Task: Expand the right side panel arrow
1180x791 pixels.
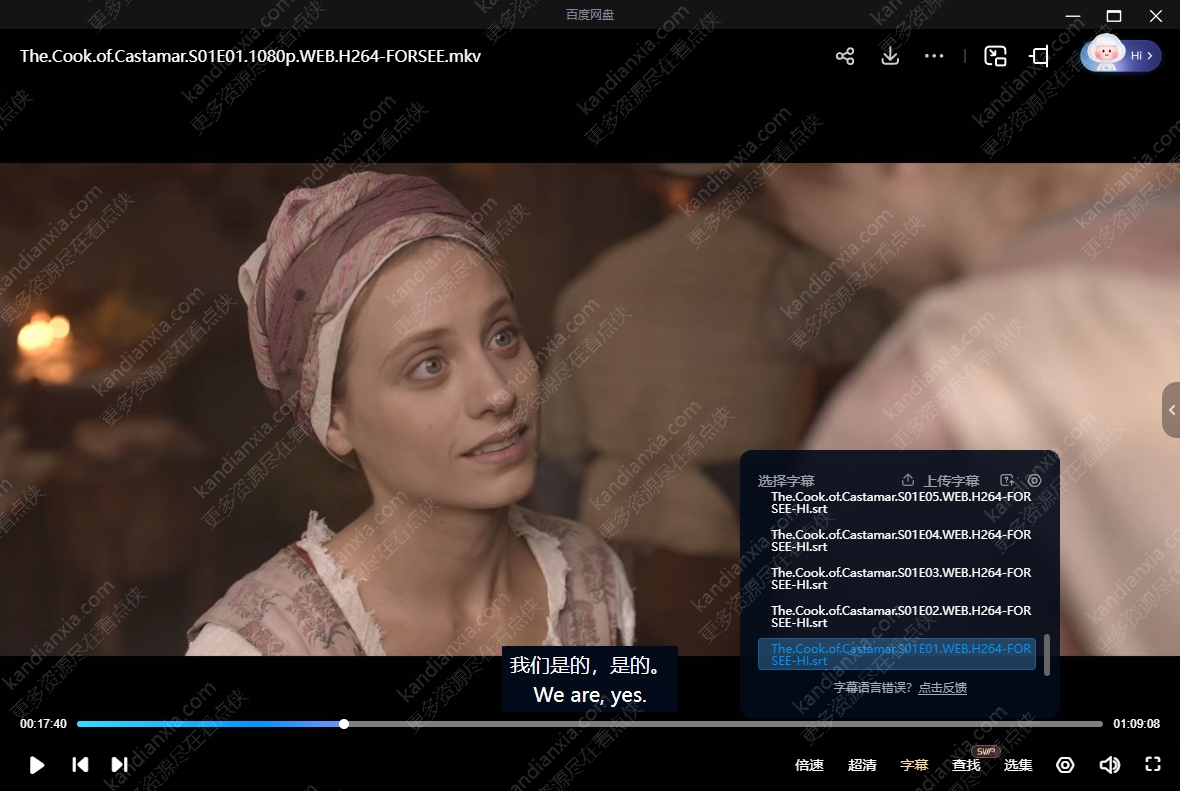Action: pos(1171,410)
